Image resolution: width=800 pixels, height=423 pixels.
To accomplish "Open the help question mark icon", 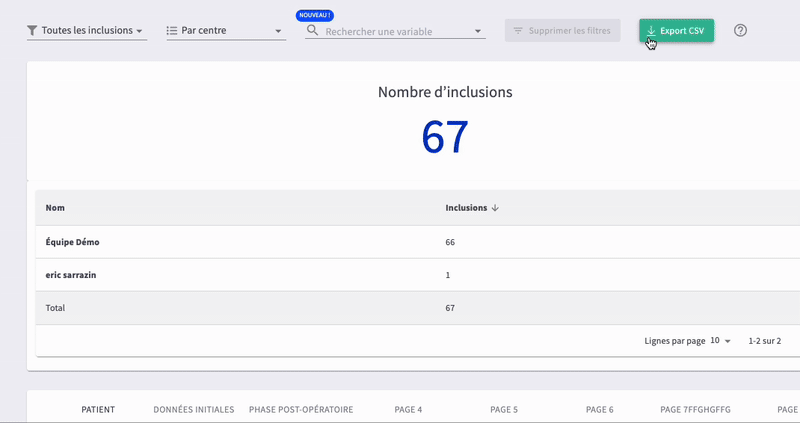I will pyautogui.click(x=740, y=31).
